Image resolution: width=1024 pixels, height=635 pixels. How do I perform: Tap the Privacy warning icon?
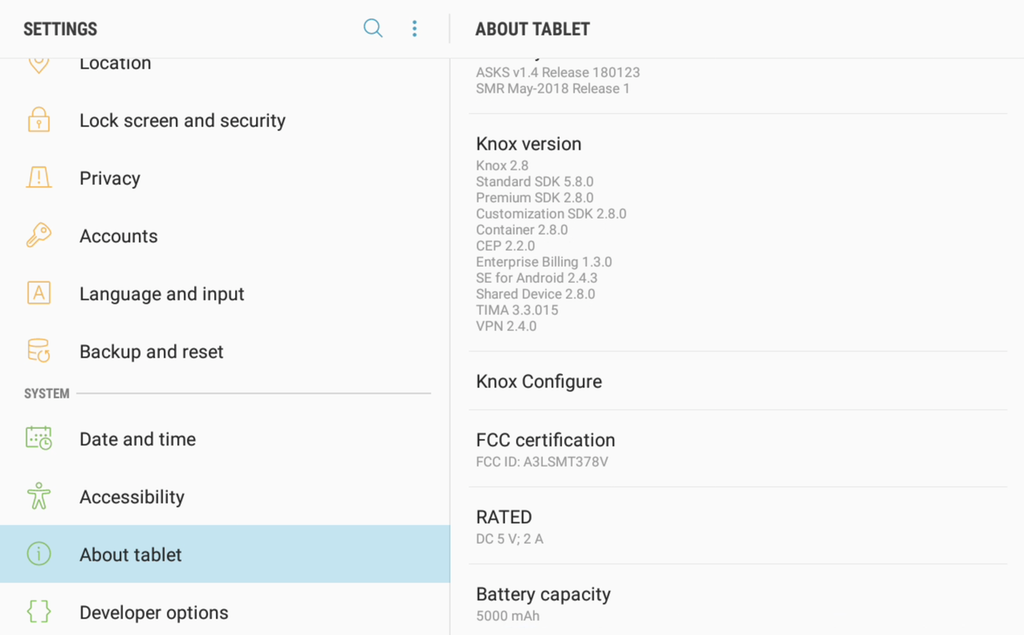[x=40, y=178]
